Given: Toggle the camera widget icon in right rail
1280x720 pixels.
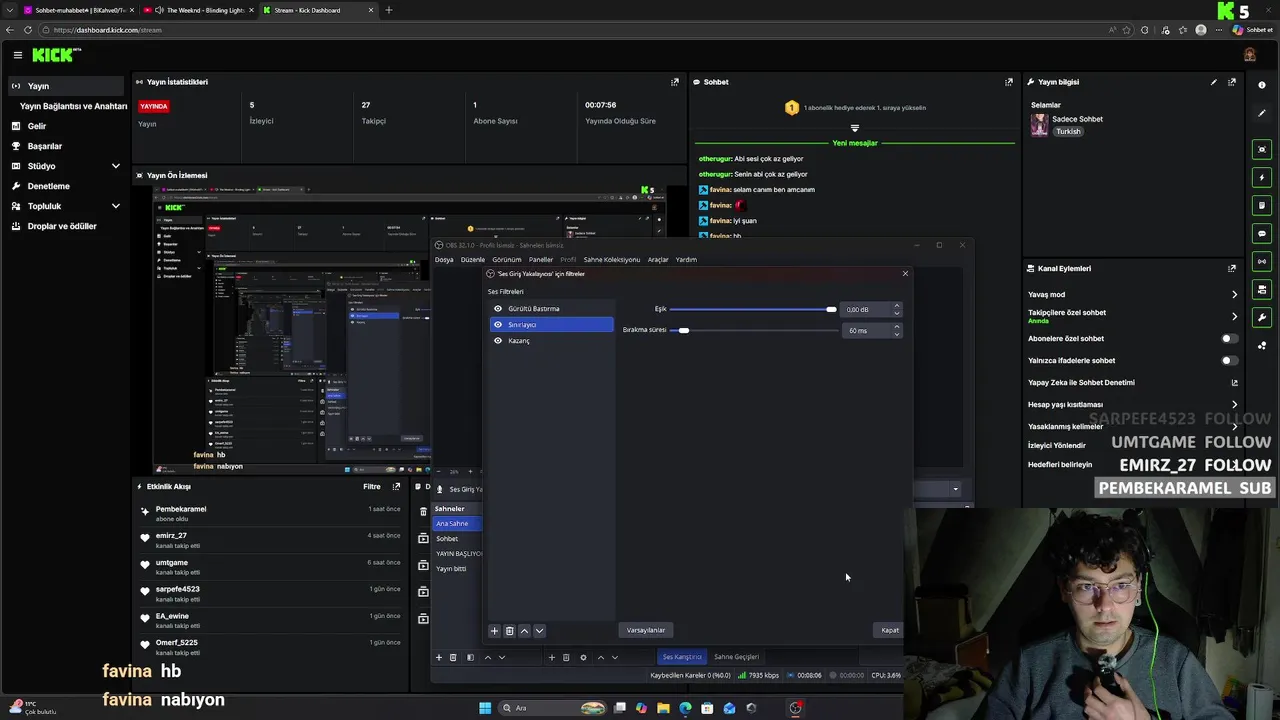Looking at the screenshot, I should point(1262,289).
